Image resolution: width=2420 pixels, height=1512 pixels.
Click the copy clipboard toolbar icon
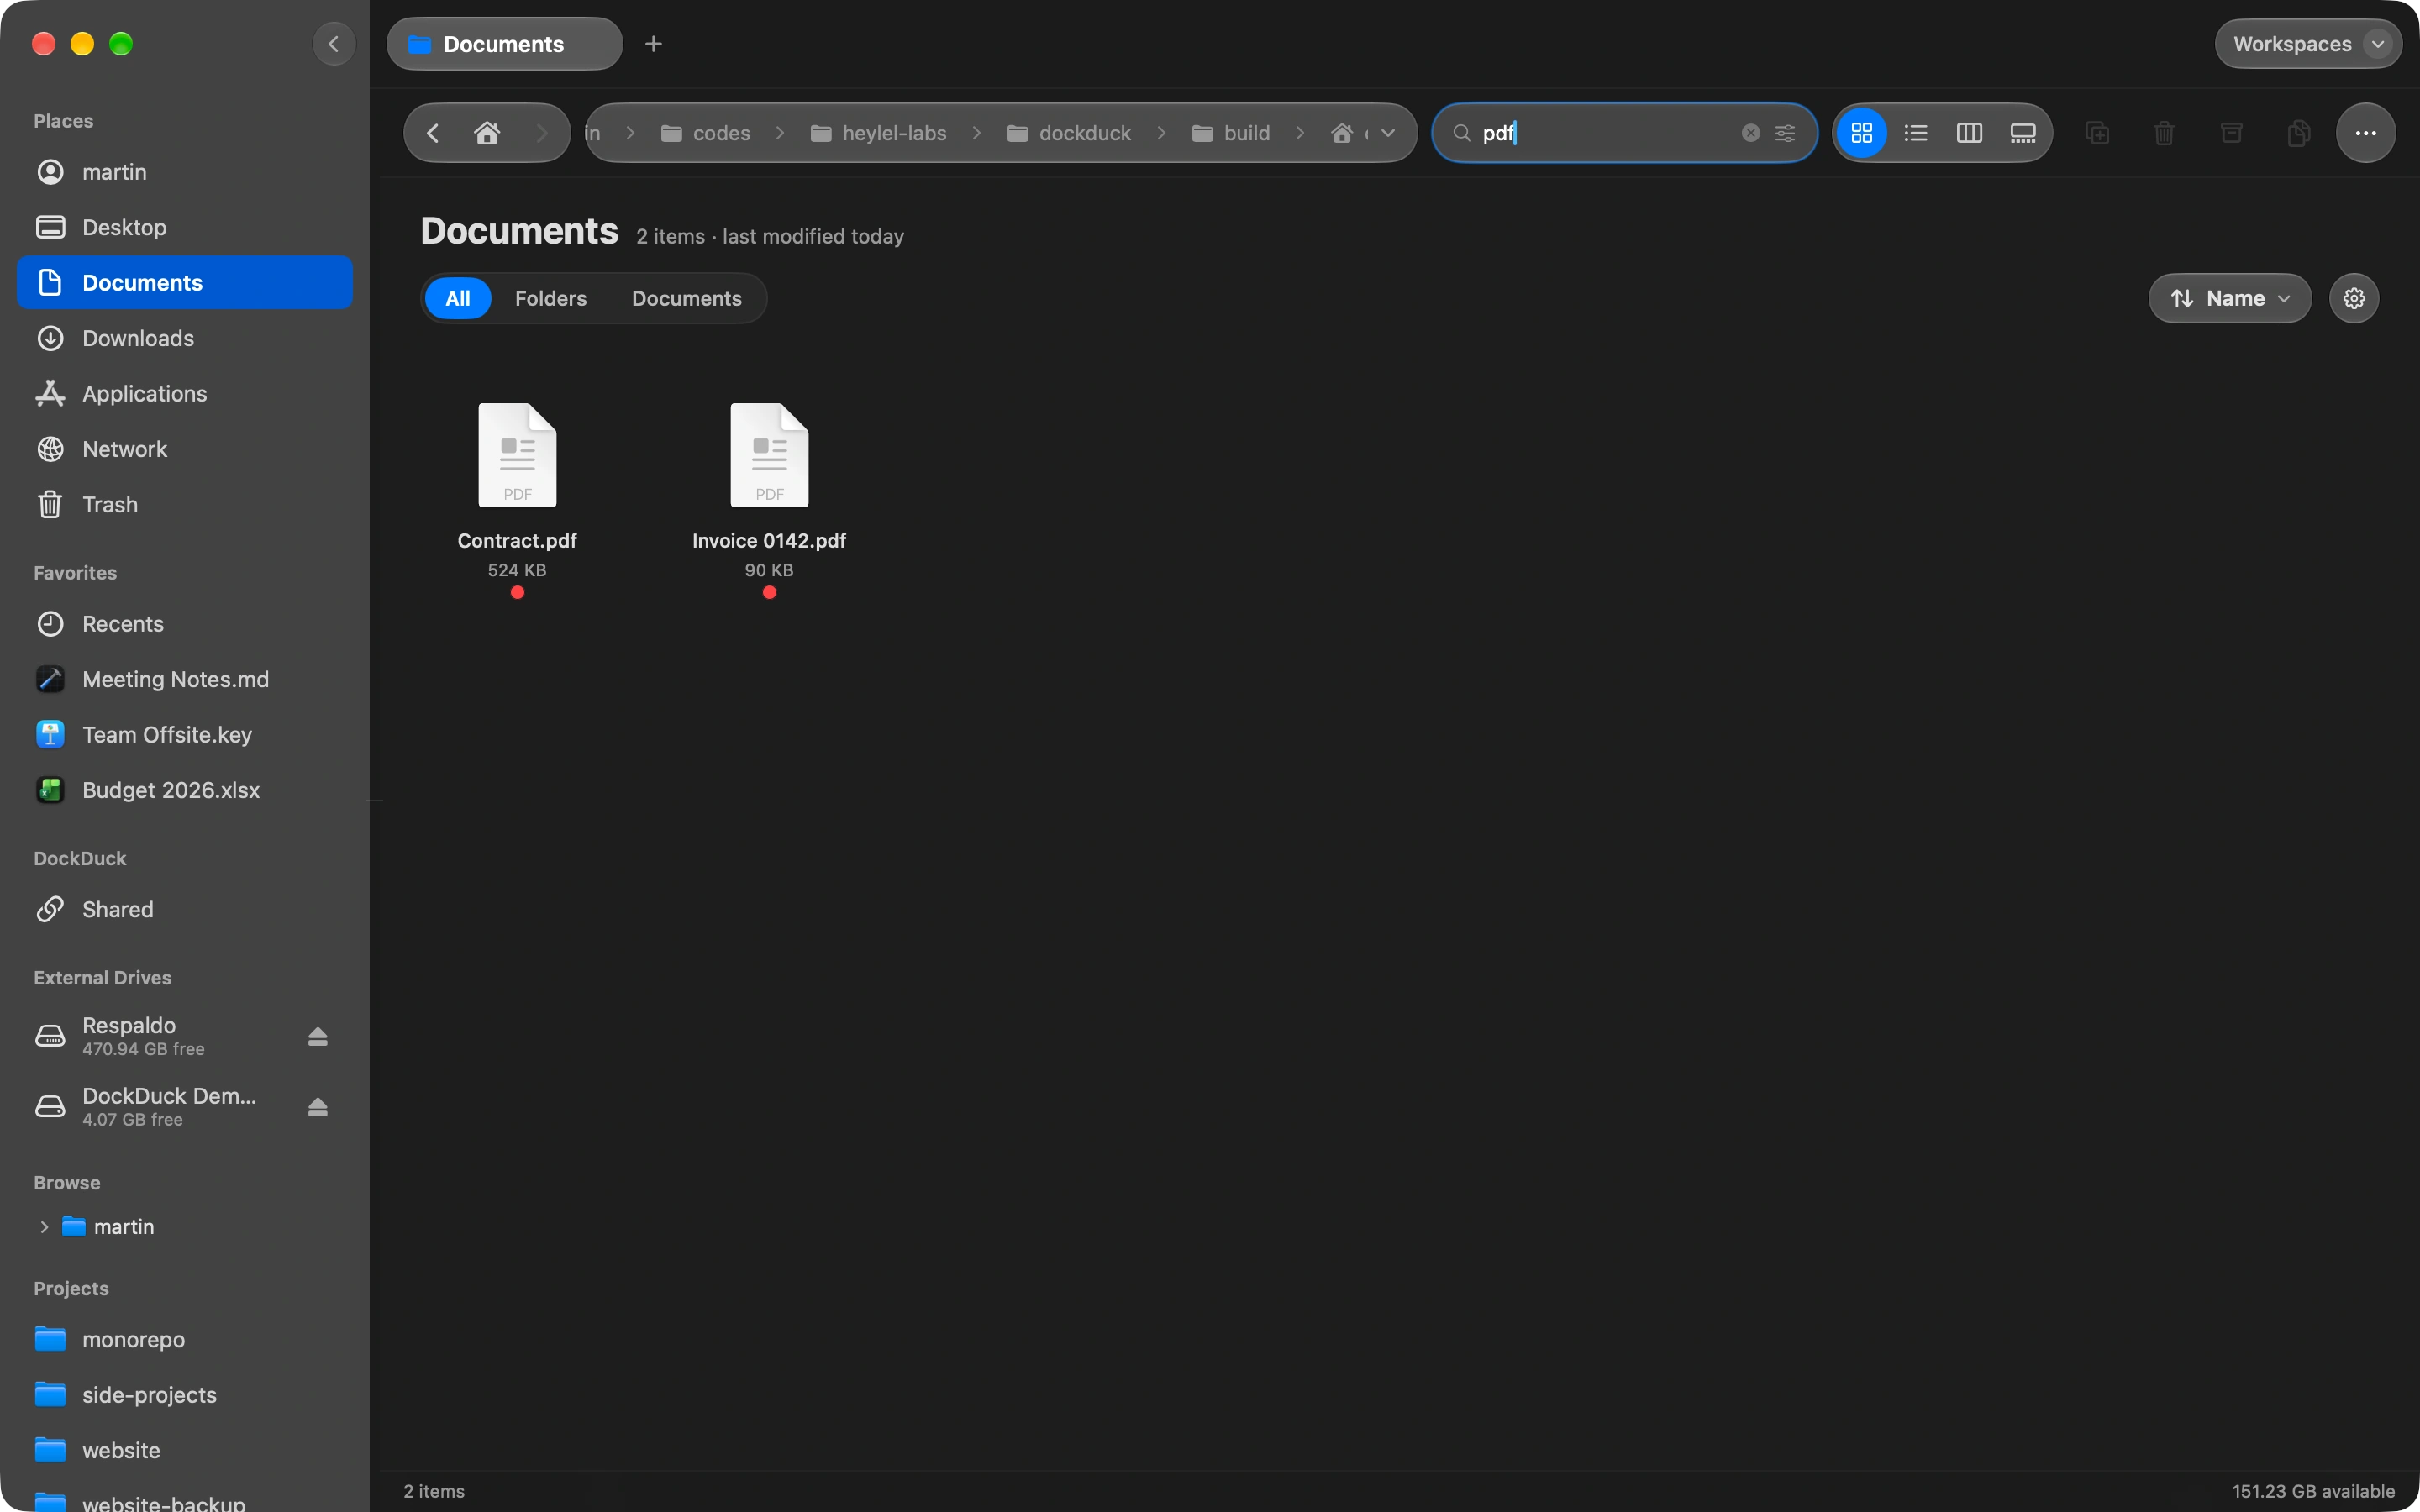click(x=2298, y=133)
